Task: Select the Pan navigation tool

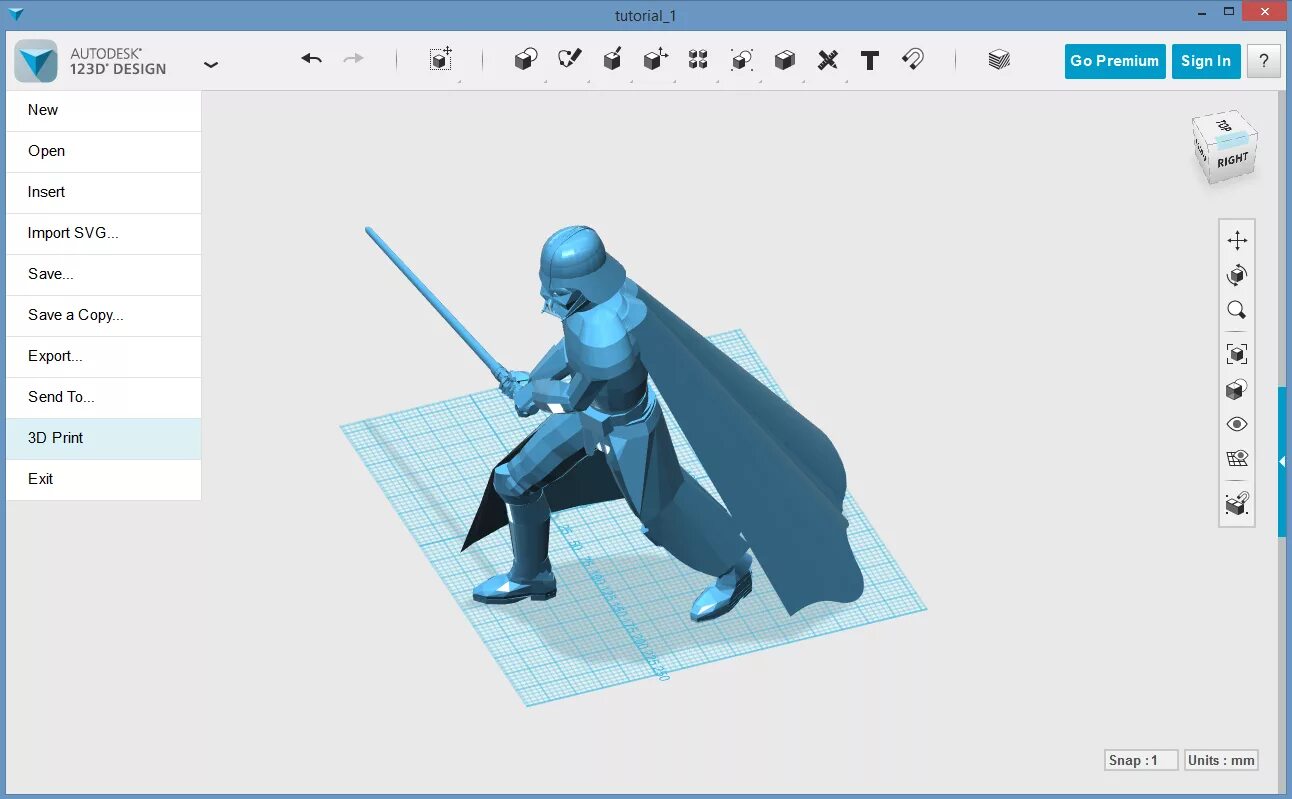Action: (x=1237, y=240)
